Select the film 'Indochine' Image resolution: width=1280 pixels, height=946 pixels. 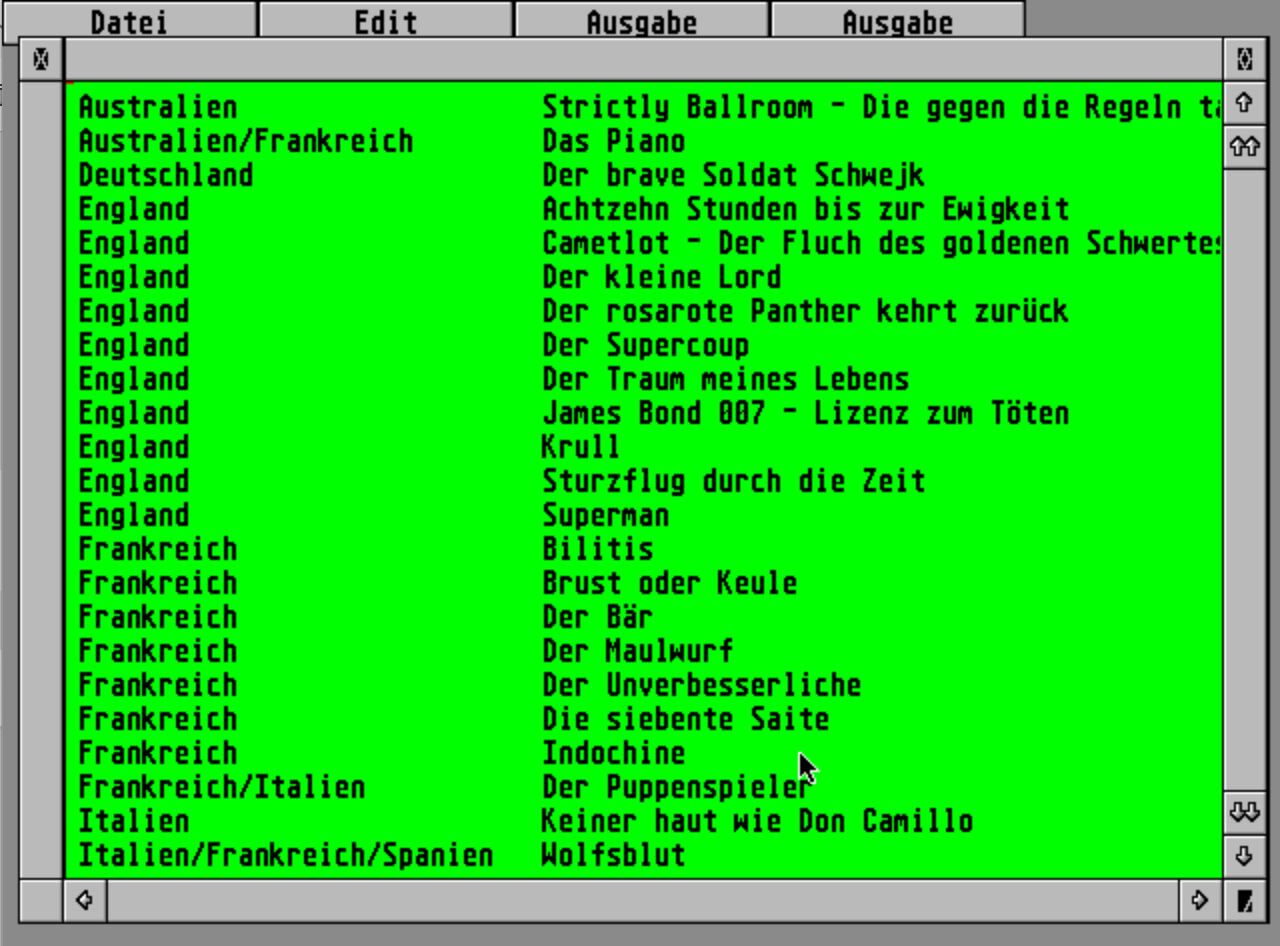[613, 753]
